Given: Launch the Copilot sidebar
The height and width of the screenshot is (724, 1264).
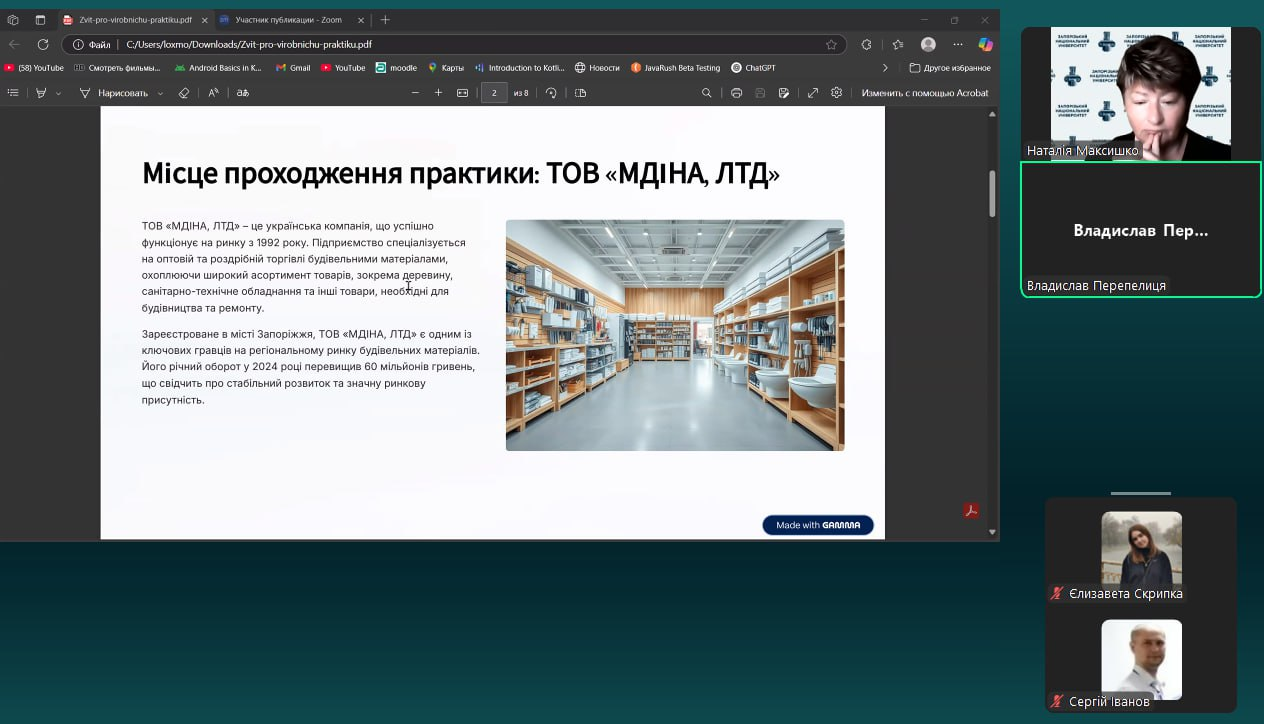Looking at the screenshot, I should click(x=985, y=44).
